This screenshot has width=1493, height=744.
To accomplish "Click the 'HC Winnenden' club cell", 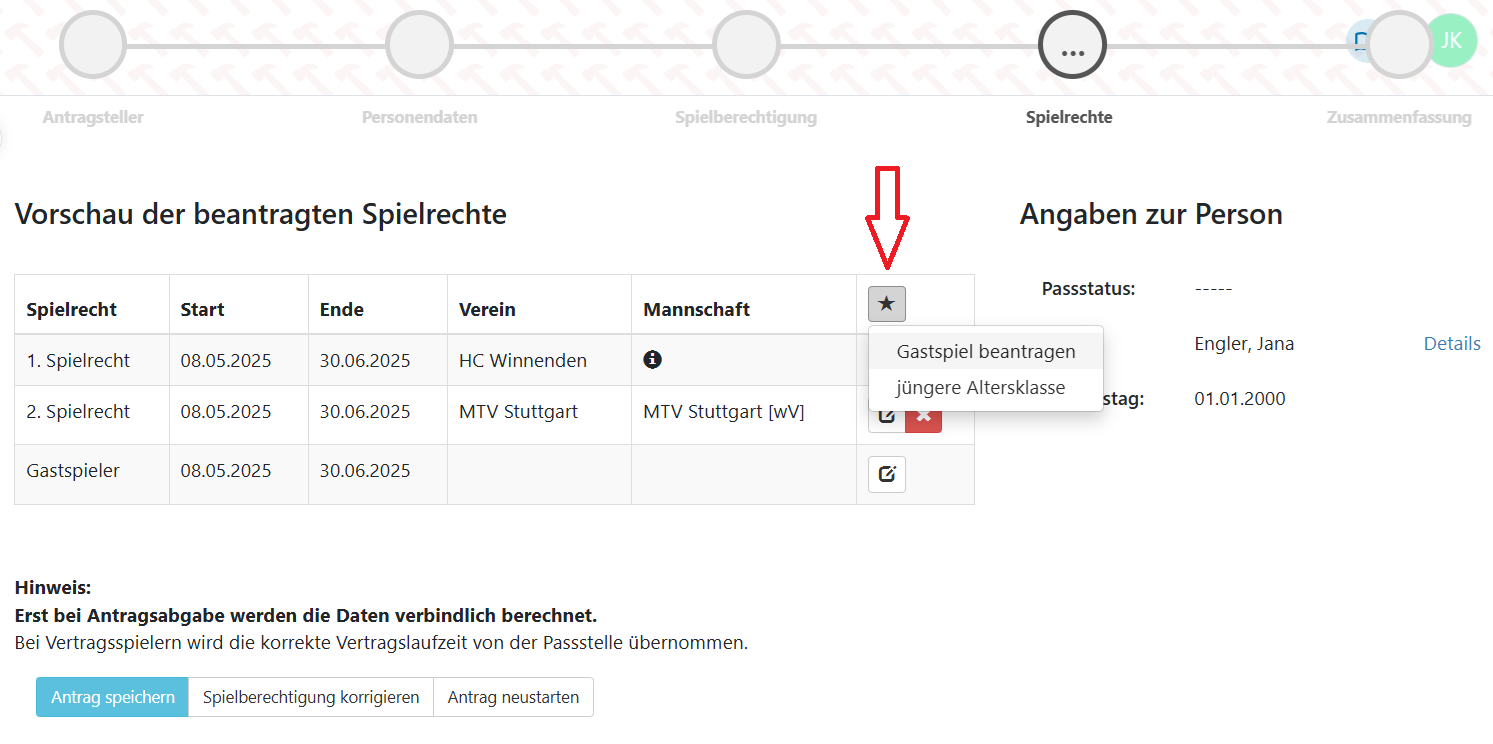I will tap(522, 361).
